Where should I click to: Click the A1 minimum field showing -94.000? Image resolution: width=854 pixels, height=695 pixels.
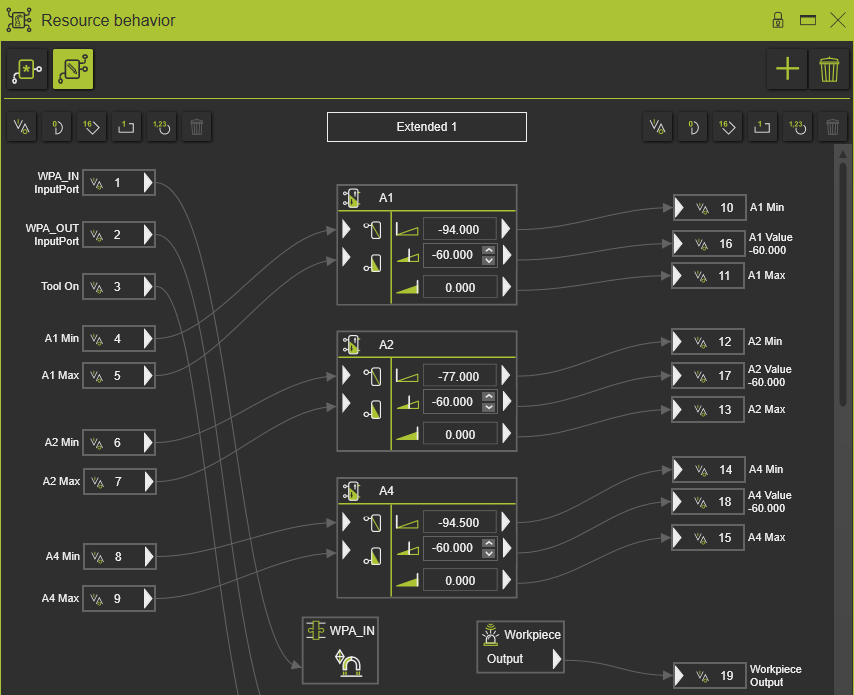tap(459, 229)
